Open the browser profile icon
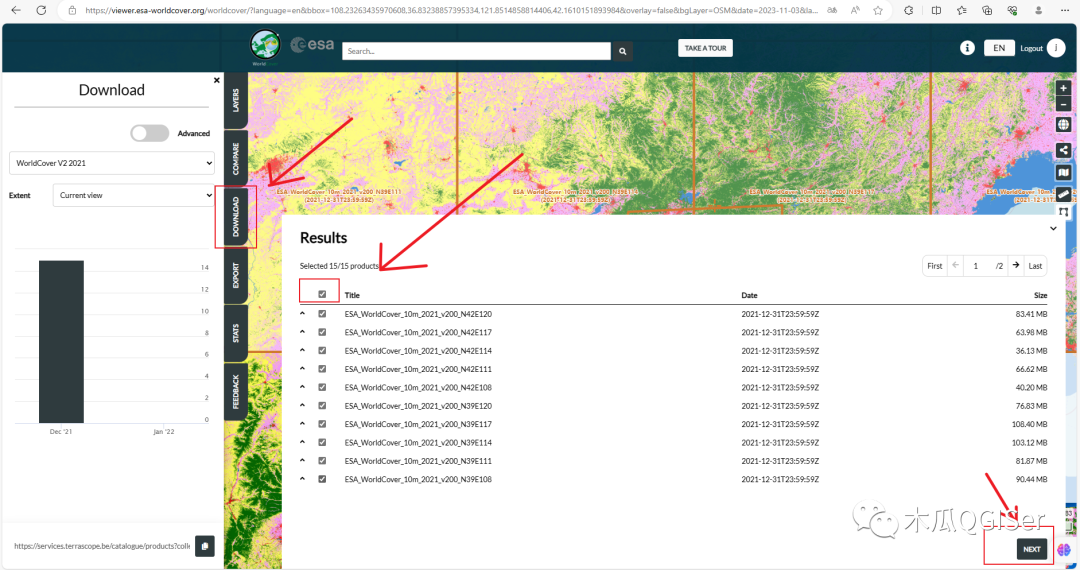Viewport: 1080px width, 570px height. 1039,10
